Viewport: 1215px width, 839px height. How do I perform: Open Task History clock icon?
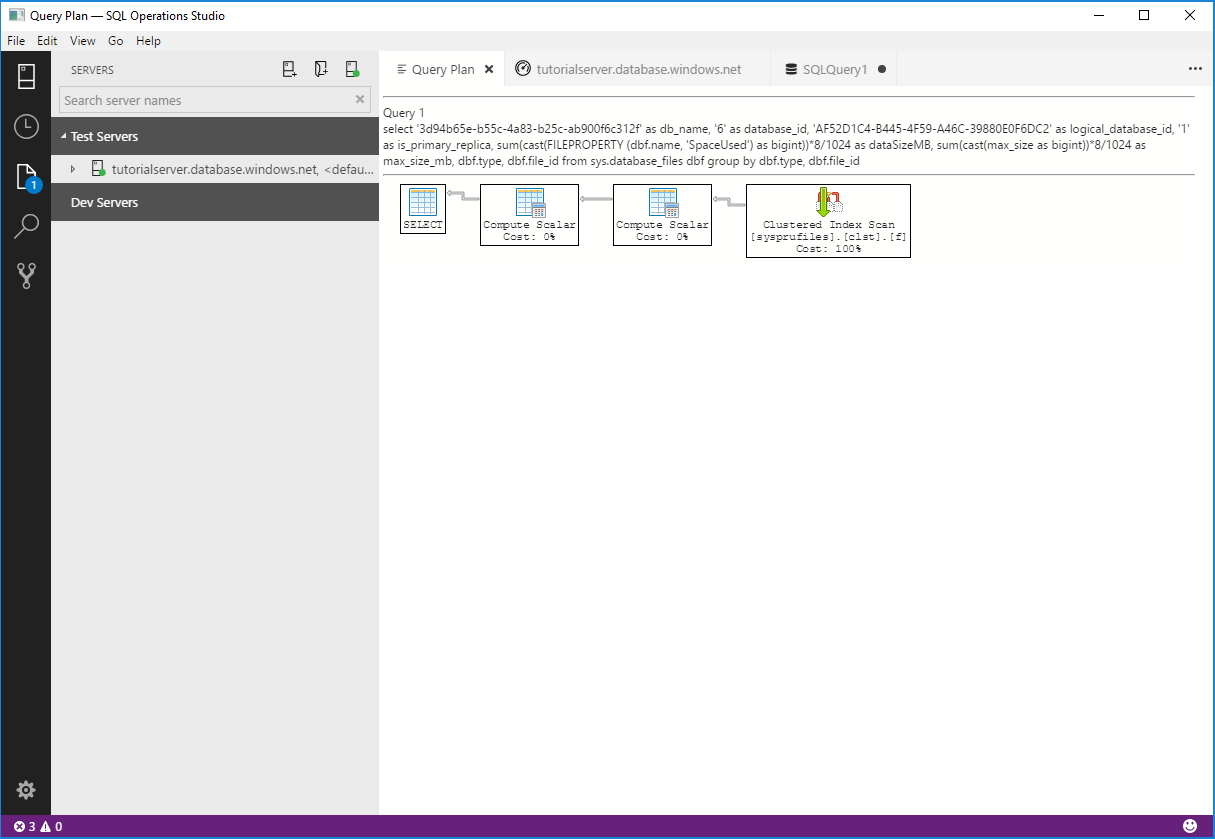(x=26, y=126)
